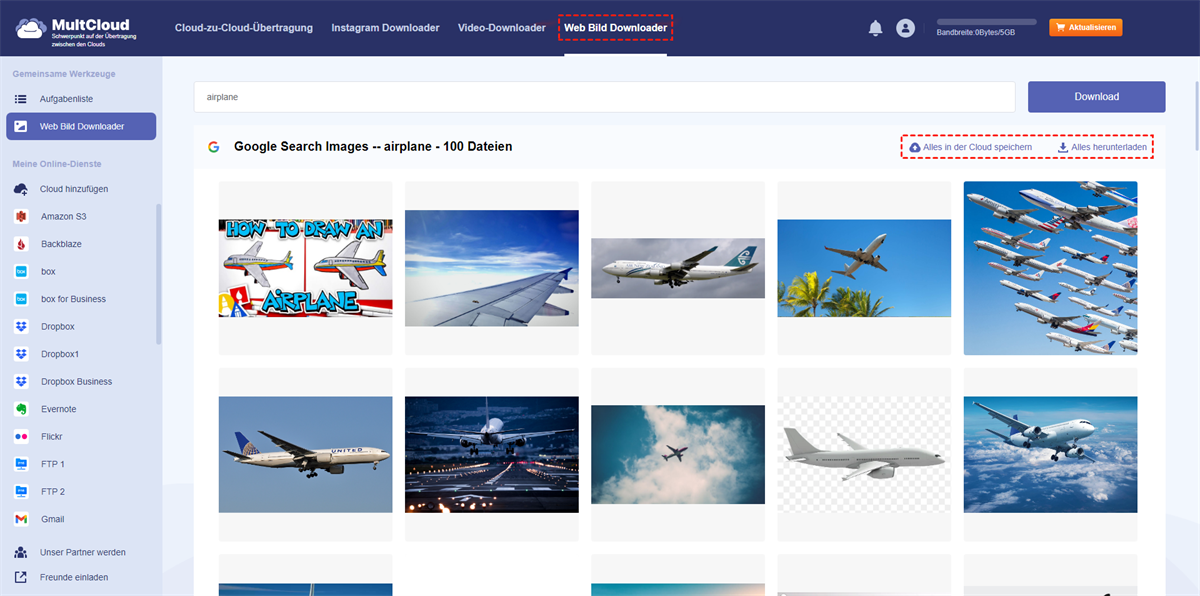
Task: Click the box service icon
Action: click(x=21, y=271)
